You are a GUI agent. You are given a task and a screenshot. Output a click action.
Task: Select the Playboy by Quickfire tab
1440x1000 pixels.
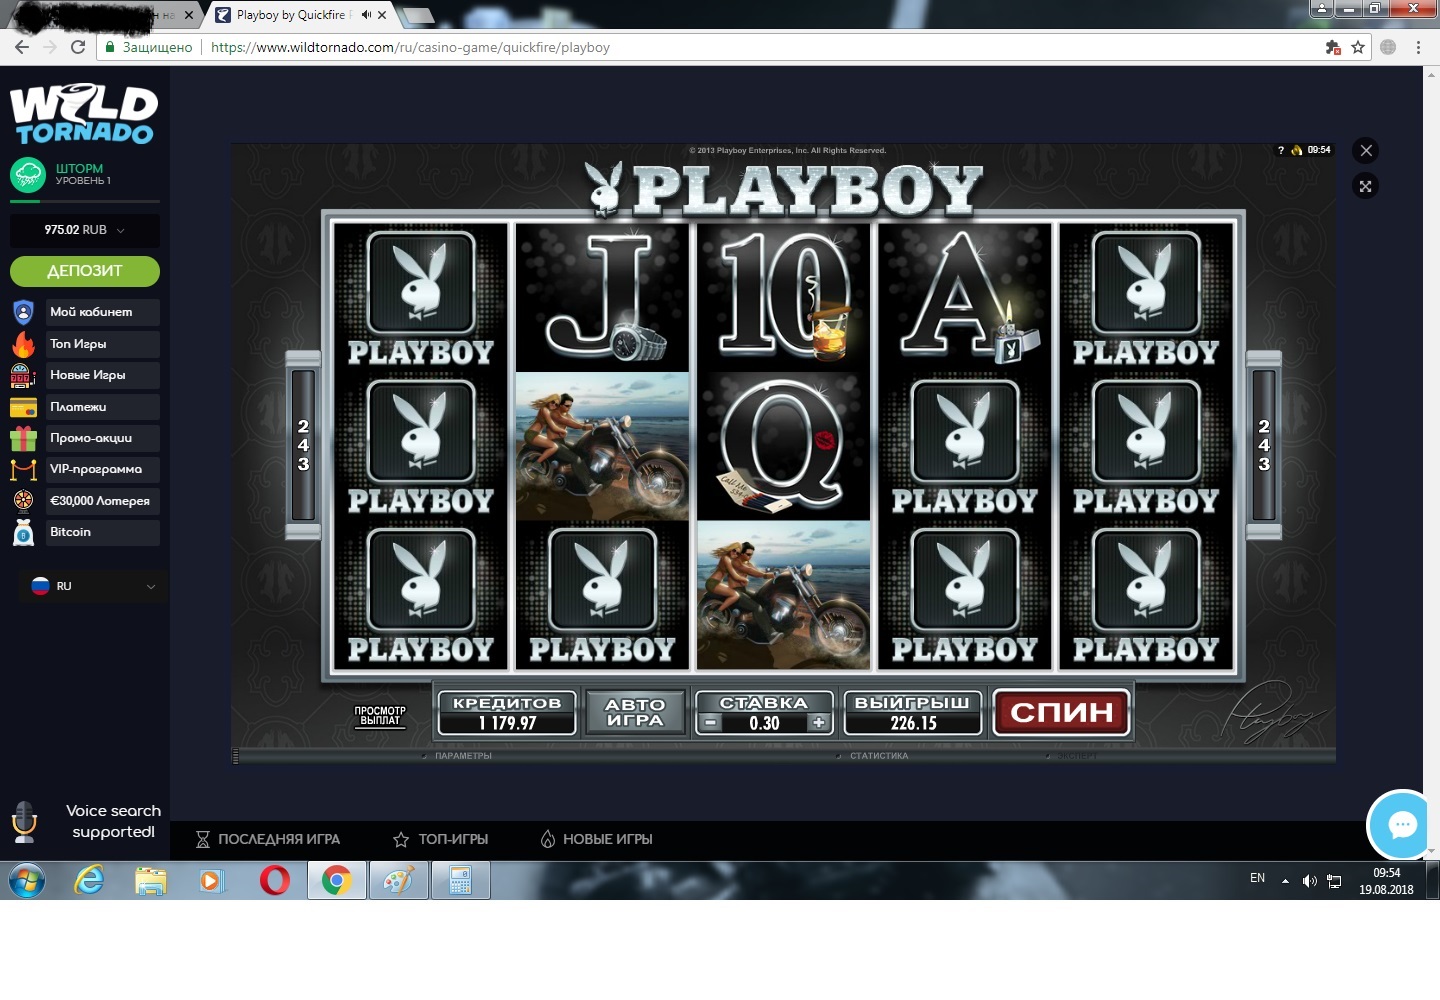[300, 15]
